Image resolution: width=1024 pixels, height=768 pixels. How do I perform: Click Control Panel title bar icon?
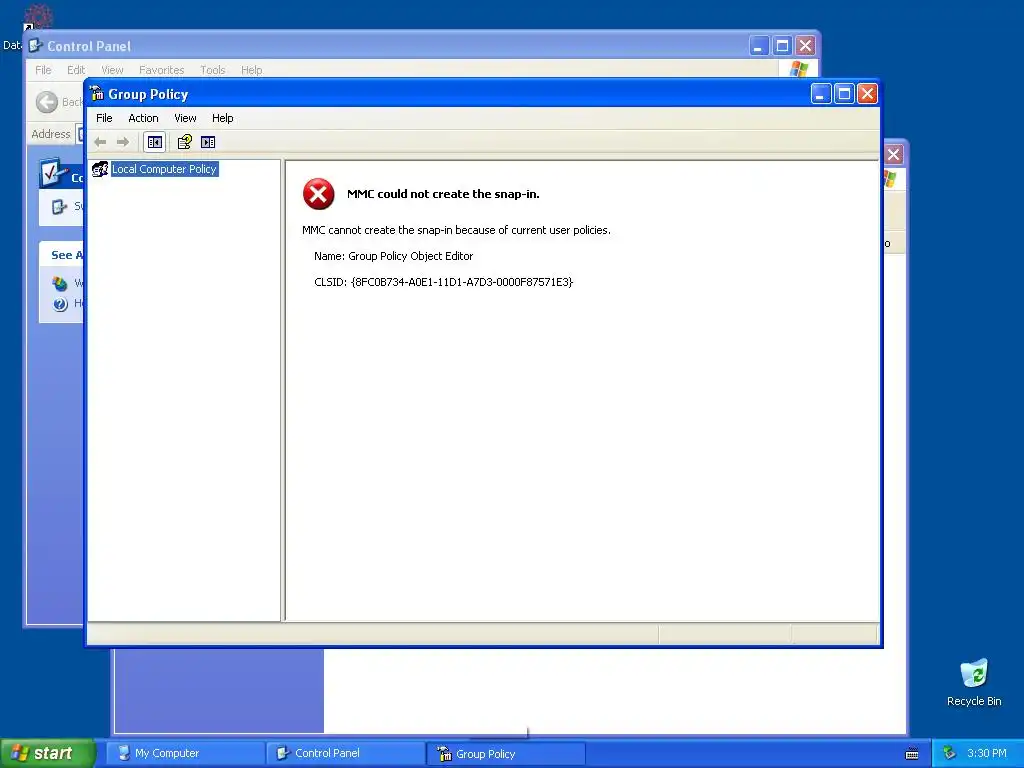point(35,46)
